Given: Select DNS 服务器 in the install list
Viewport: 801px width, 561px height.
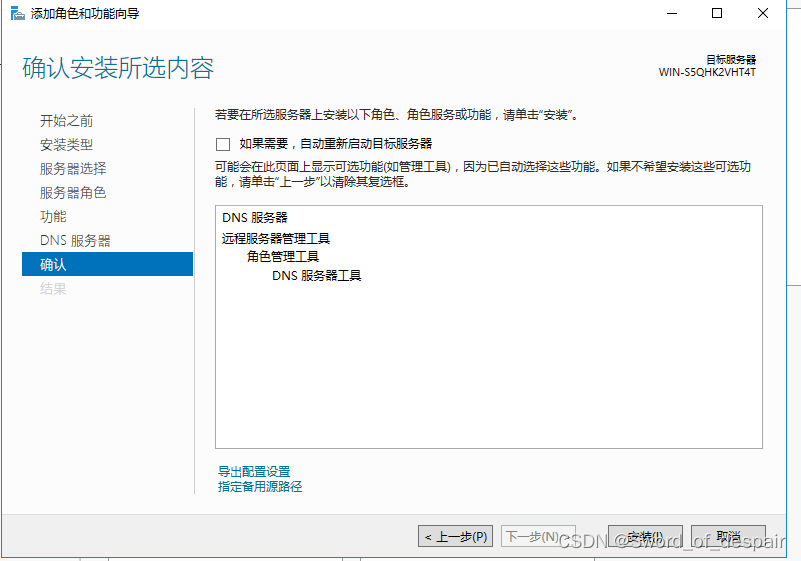Looking at the screenshot, I should coord(255,218).
